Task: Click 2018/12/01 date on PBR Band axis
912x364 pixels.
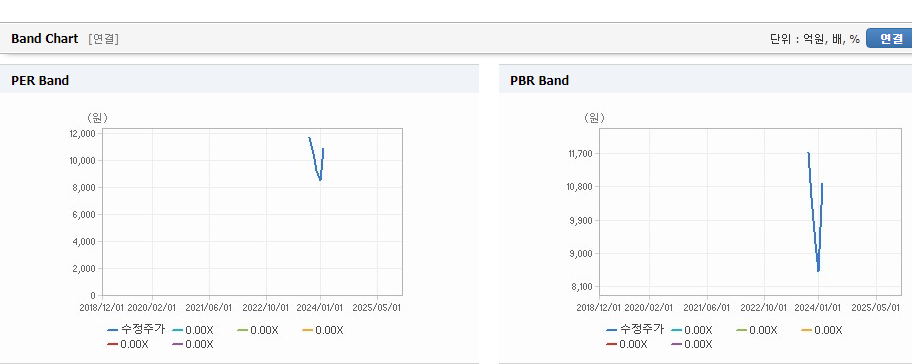Action: coord(599,307)
